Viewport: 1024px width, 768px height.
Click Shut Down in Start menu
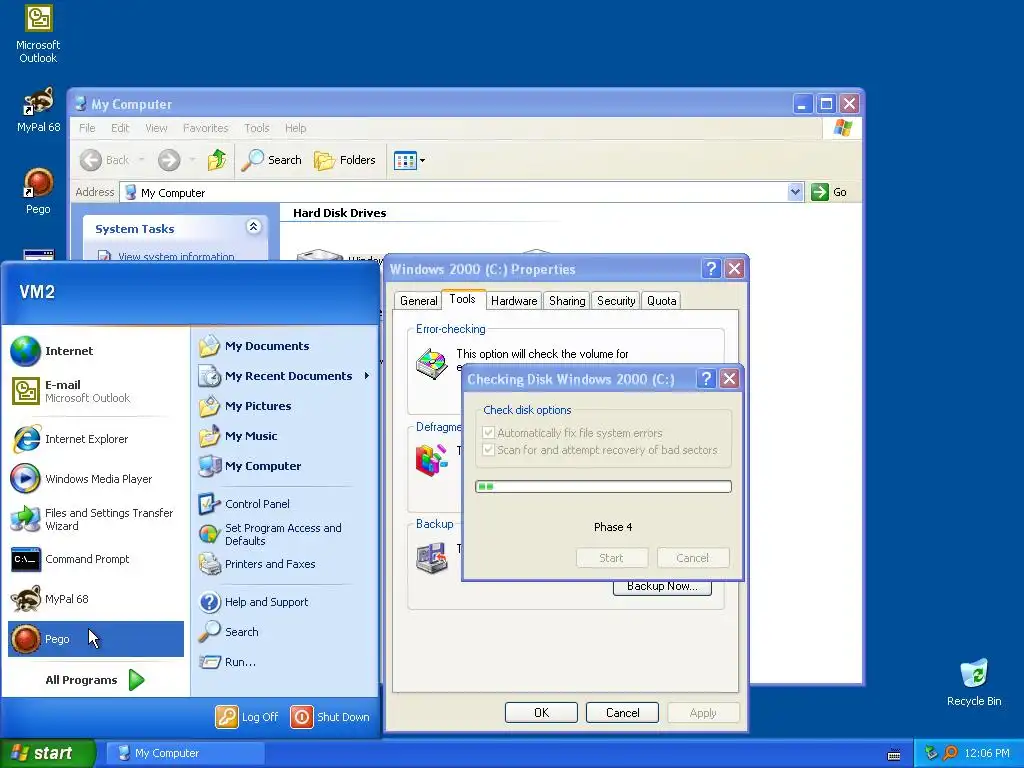[x=330, y=717]
